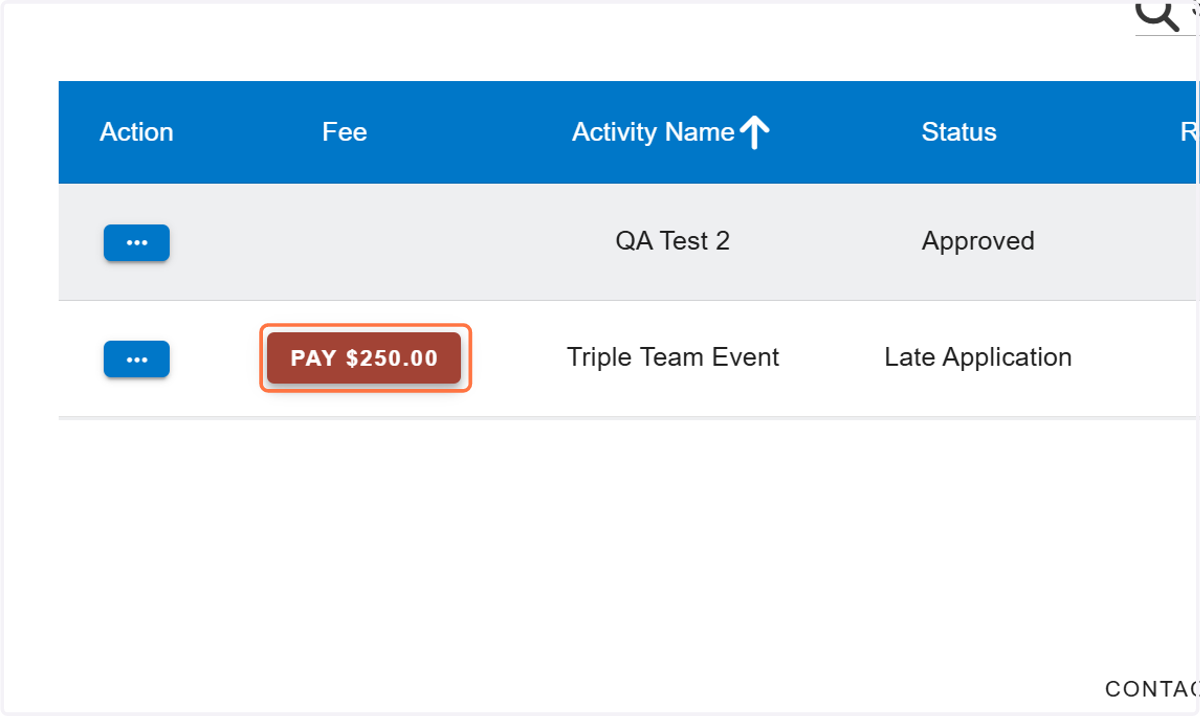Click the Fee column header

point(344,132)
